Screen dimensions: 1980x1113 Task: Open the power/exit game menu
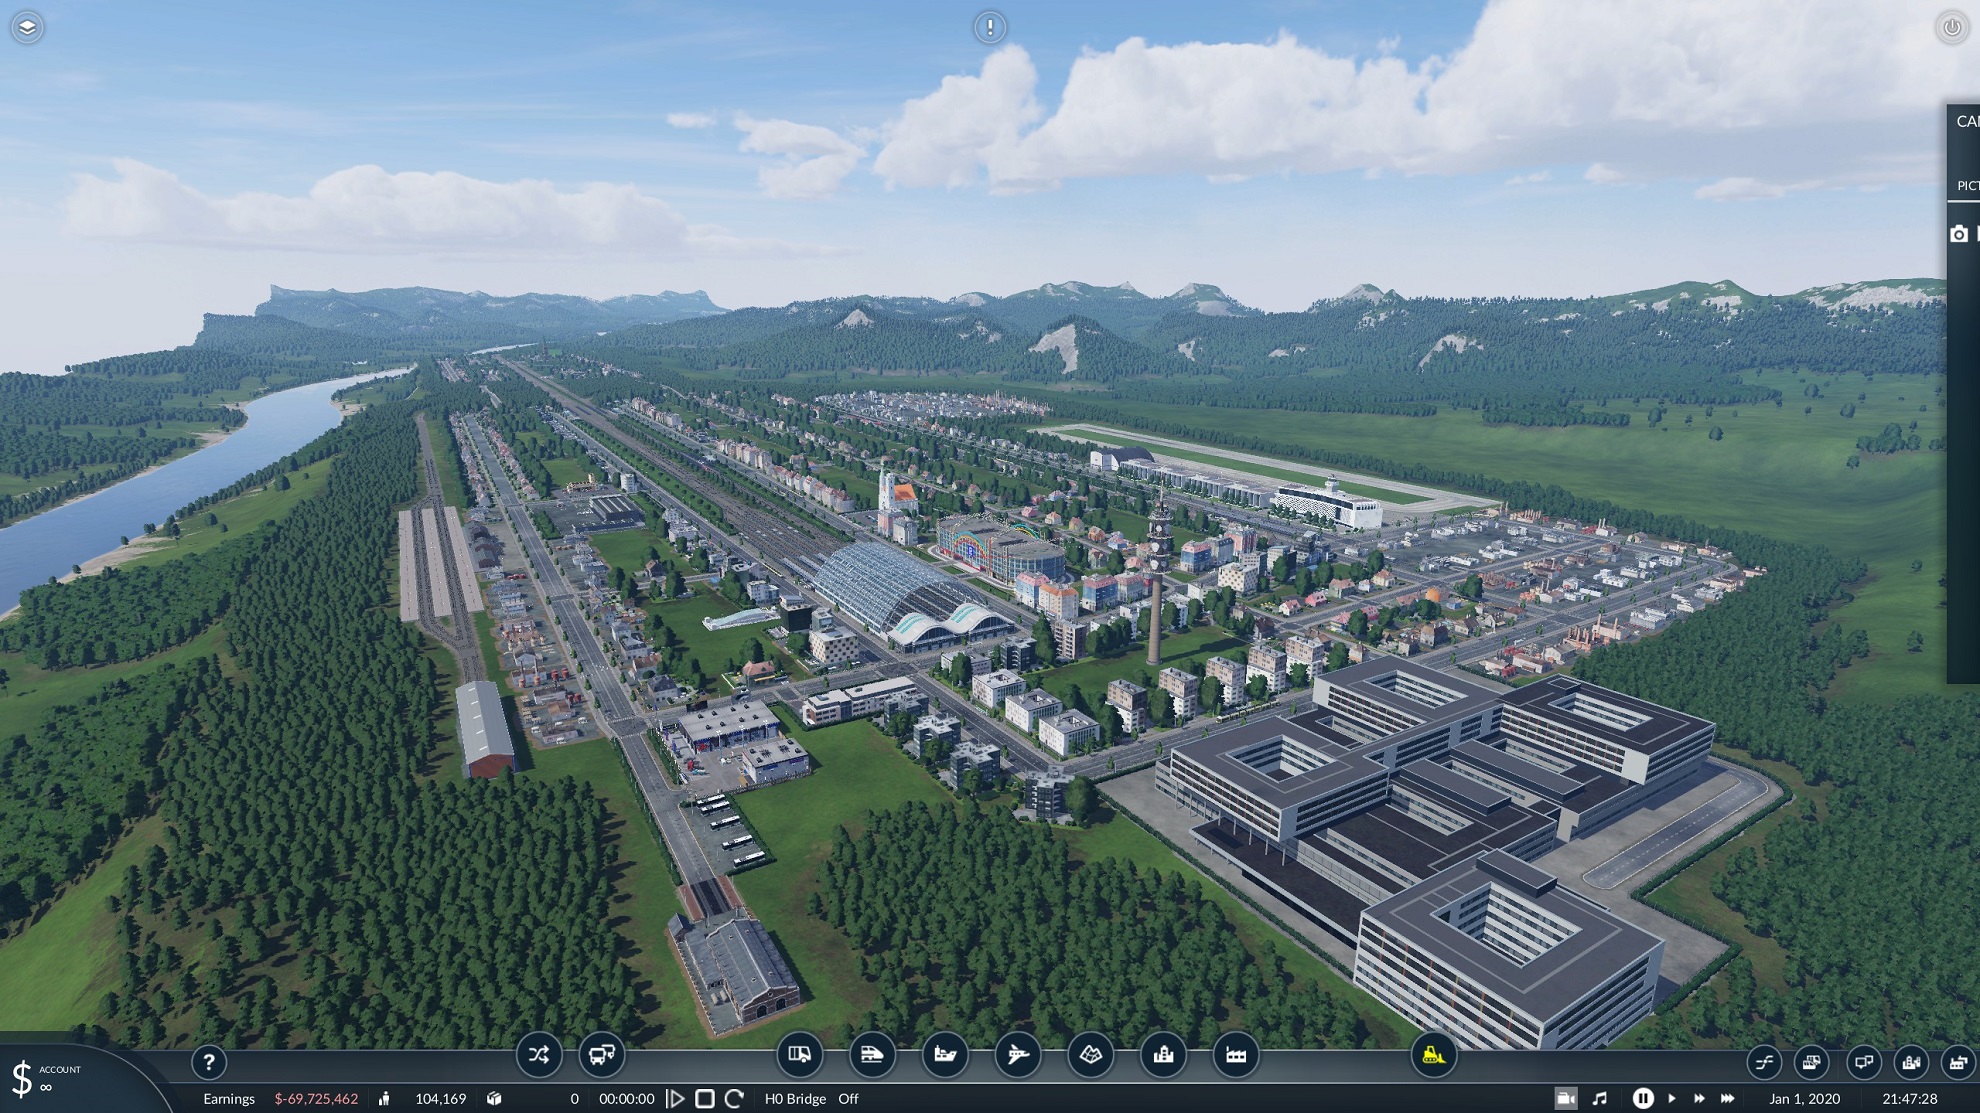1952,27
